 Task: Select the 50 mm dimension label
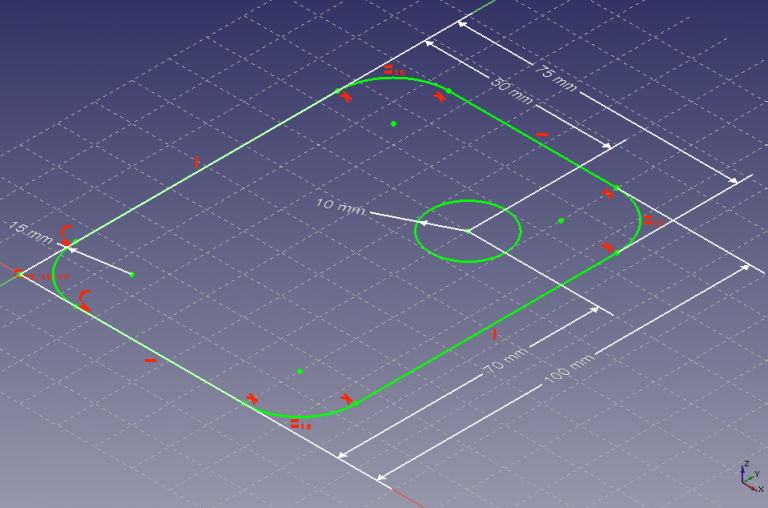pos(511,91)
